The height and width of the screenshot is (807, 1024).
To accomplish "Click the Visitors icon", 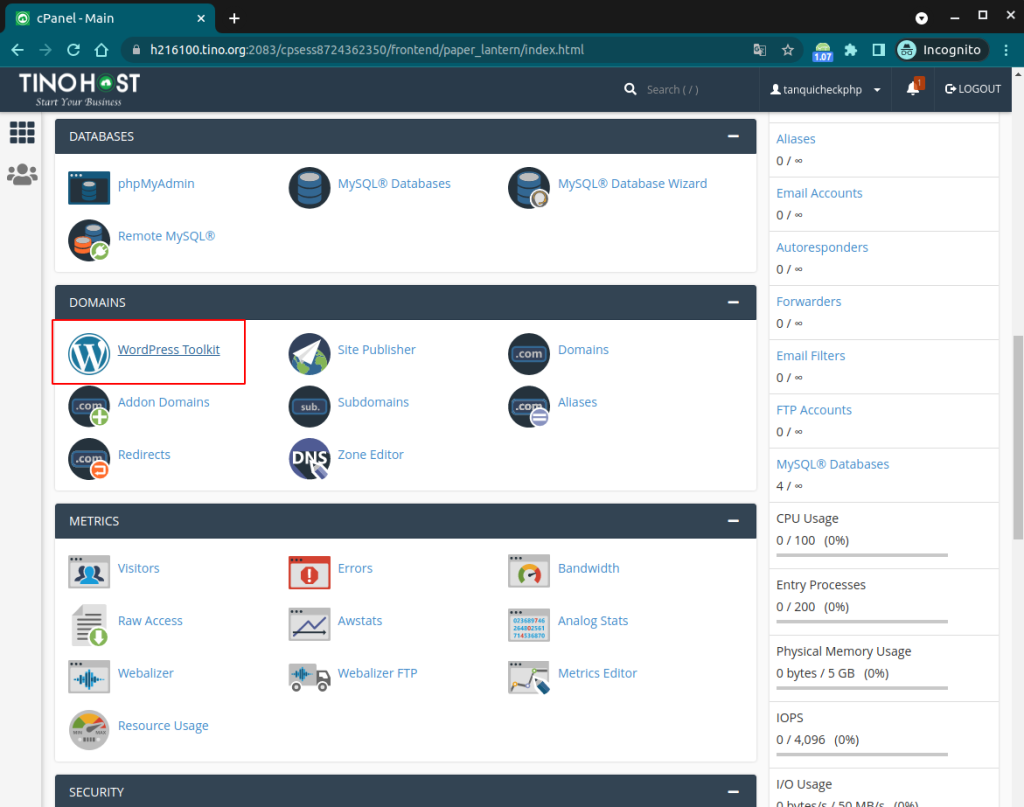I will 89,572.
